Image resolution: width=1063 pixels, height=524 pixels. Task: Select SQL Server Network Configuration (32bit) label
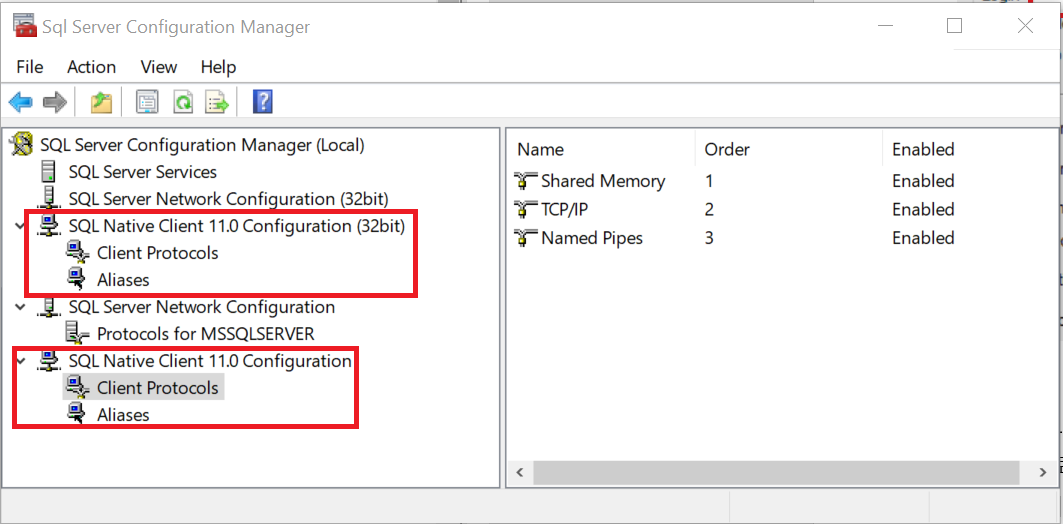tap(228, 199)
